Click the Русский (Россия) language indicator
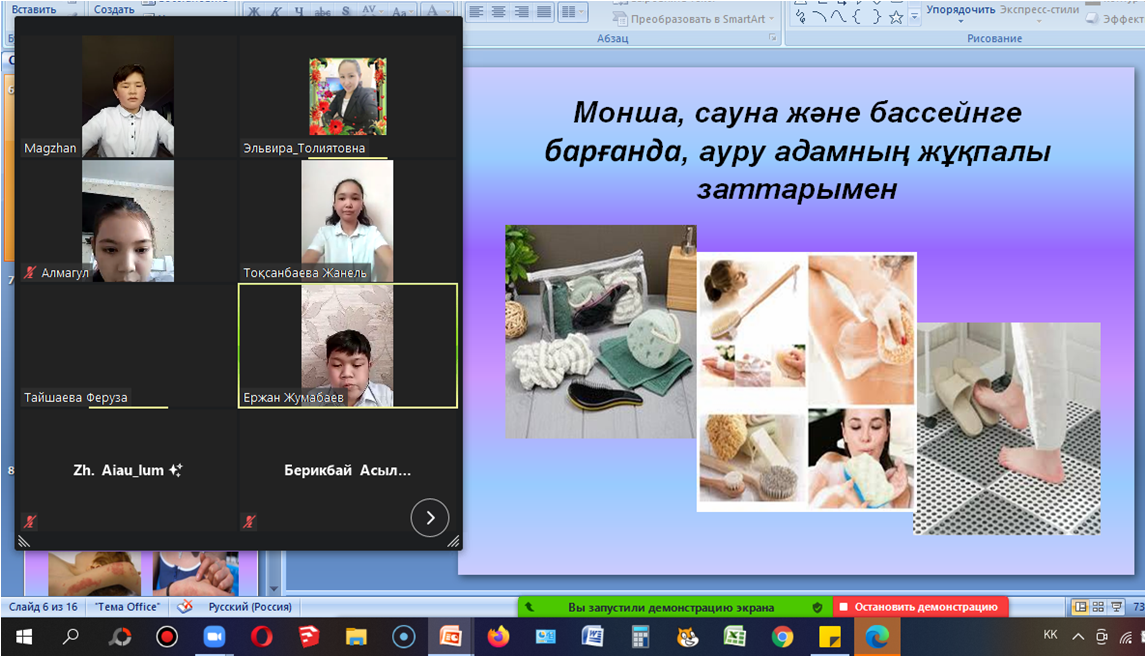 tap(250, 607)
